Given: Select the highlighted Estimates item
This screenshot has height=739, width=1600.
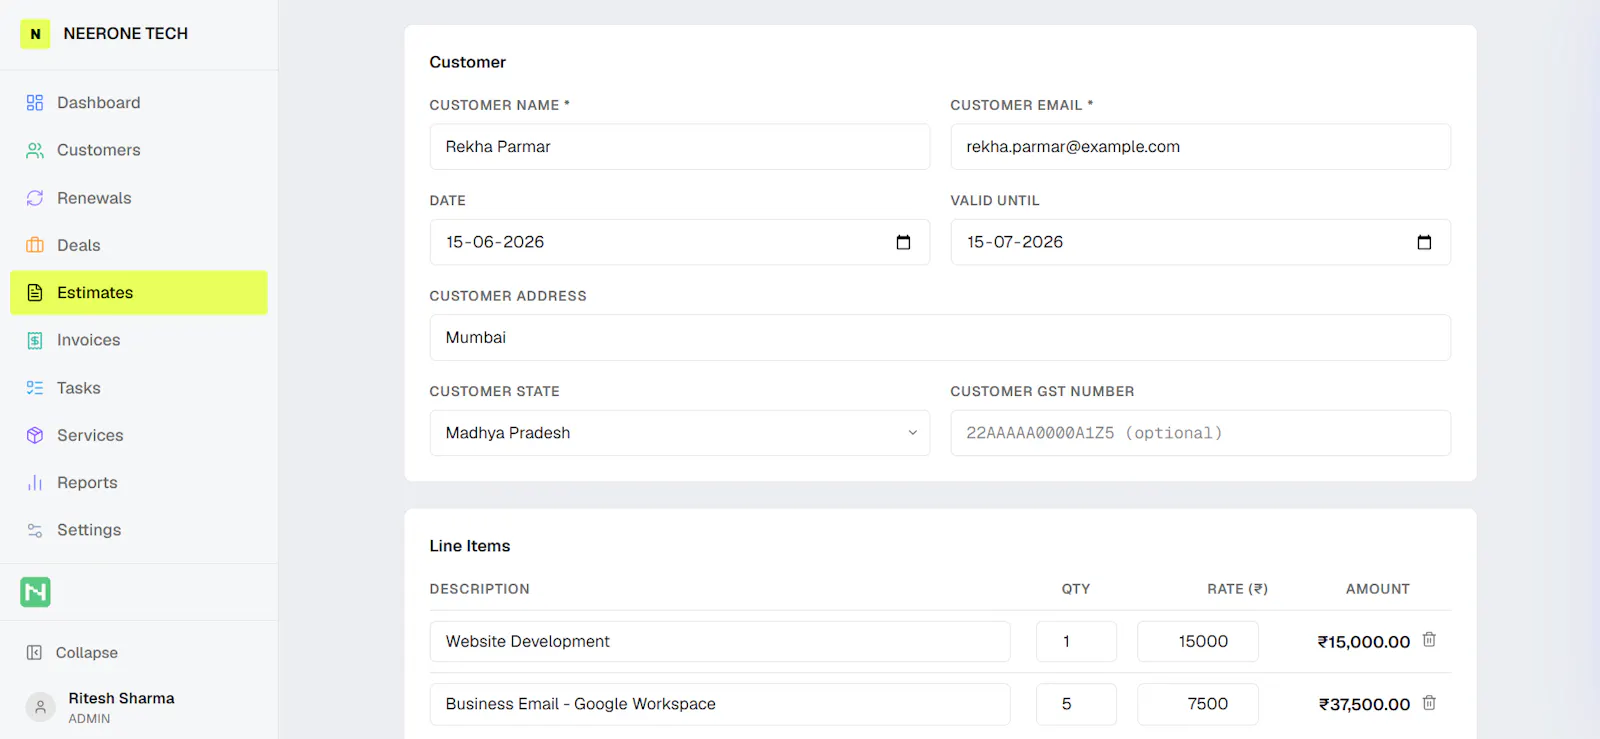Looking at the screenshot, I should coord(139,293).
